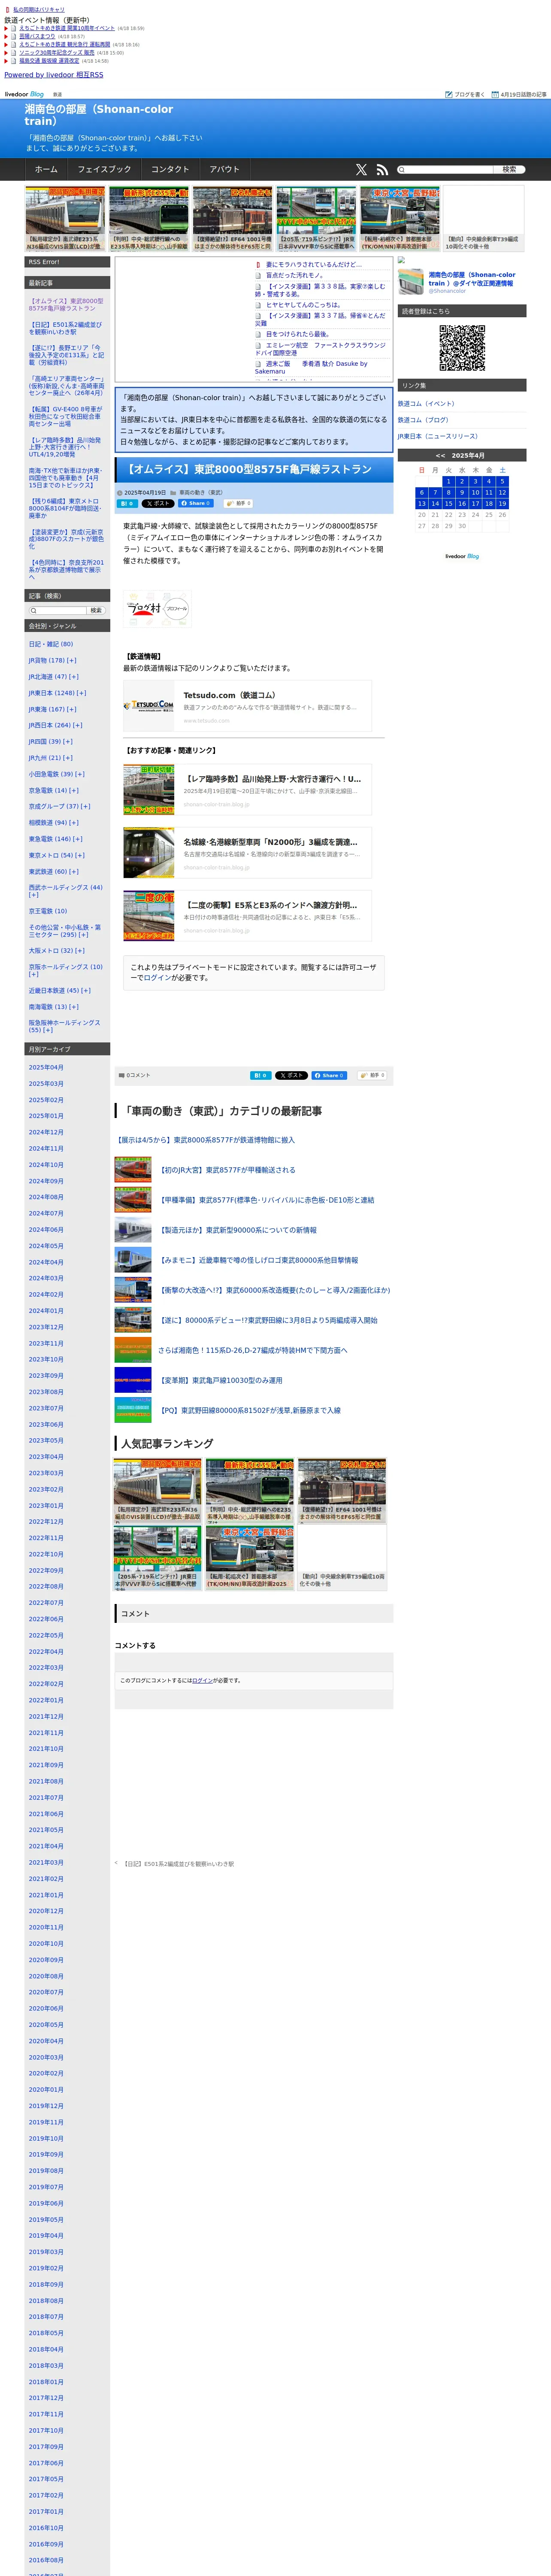Open the ホーム navigation menu item

click(x=46, y=170)
